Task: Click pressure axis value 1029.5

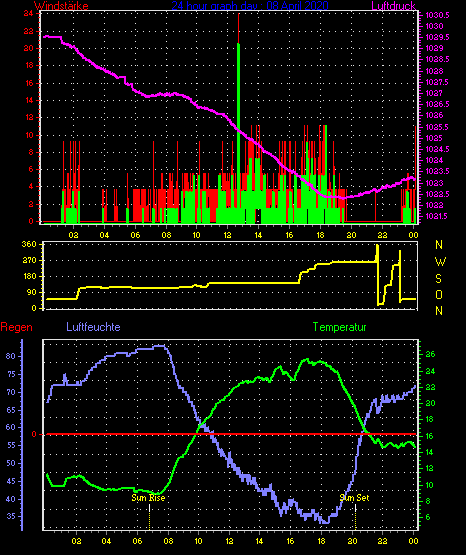Action: tap(437, 37)
